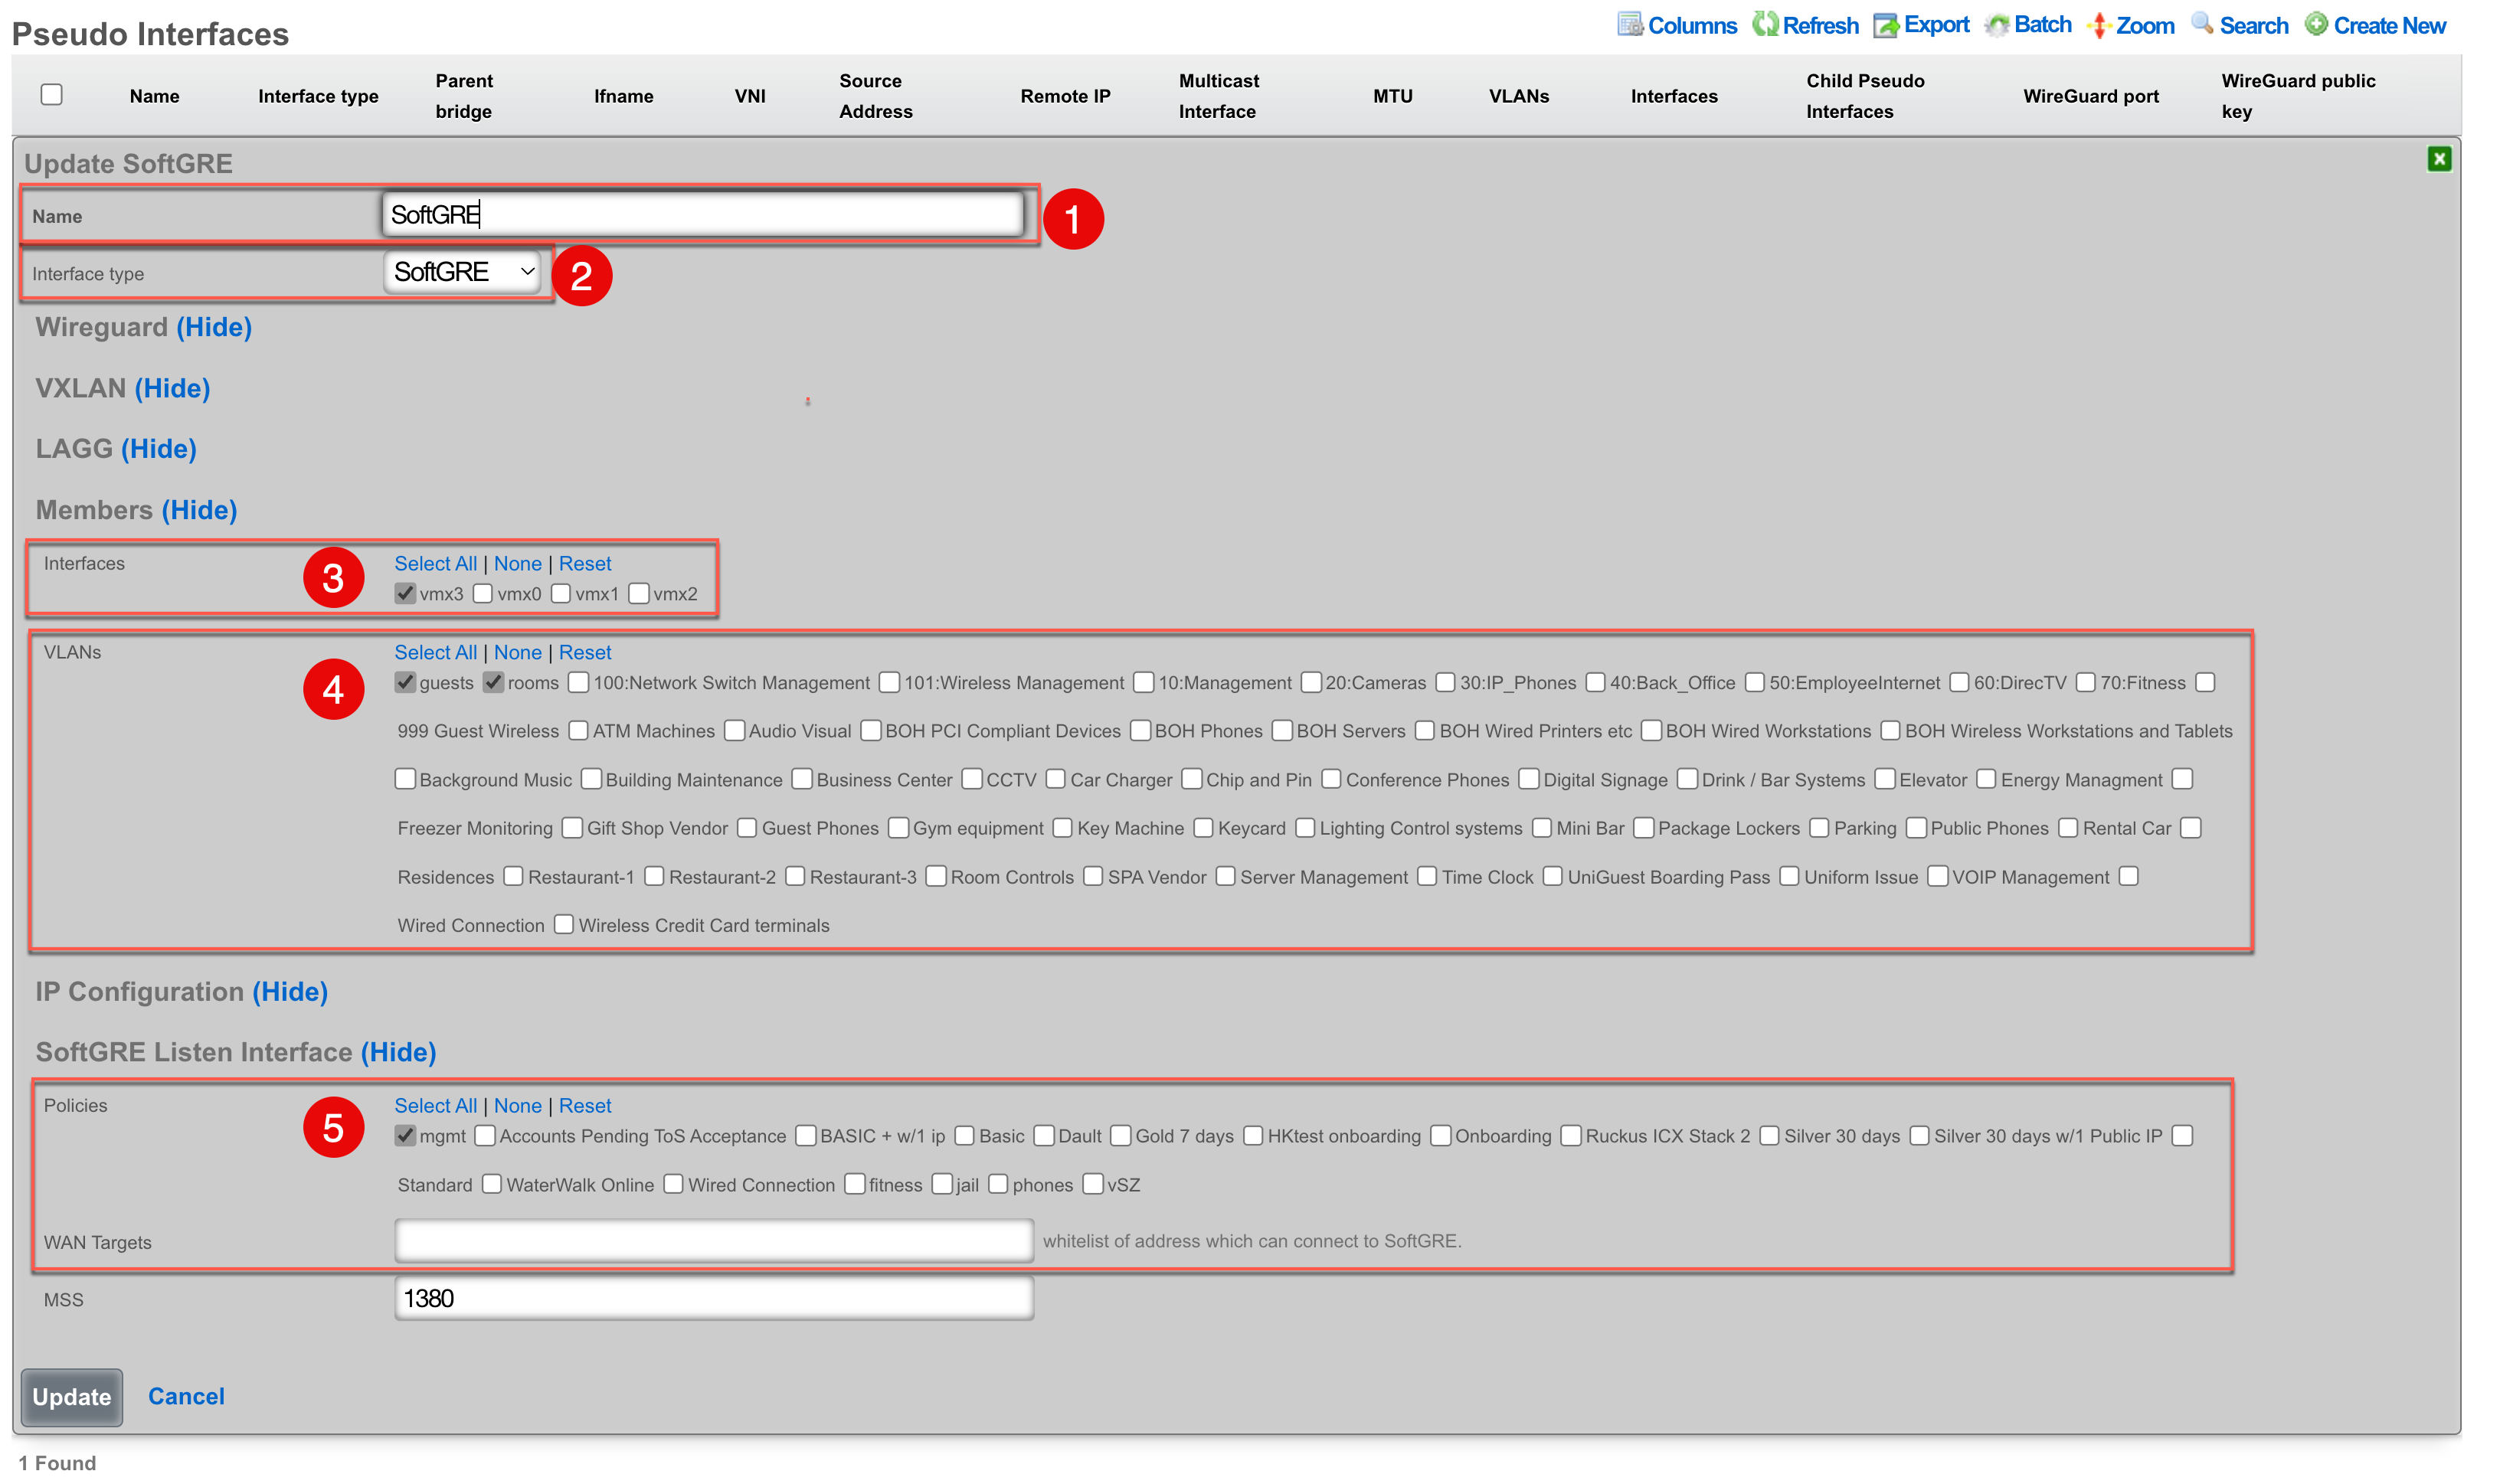Click the Update button

coord(72,1397)
